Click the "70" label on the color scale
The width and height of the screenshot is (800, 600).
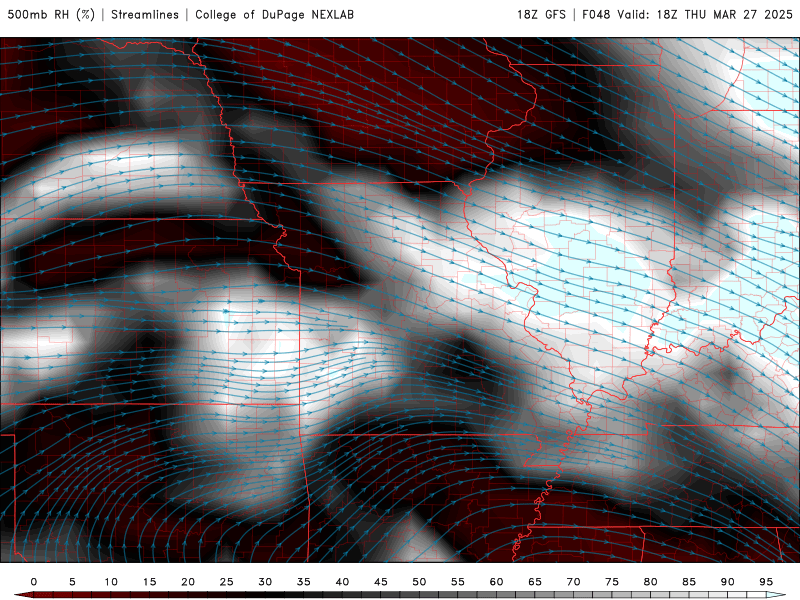(x=573, y=582)
